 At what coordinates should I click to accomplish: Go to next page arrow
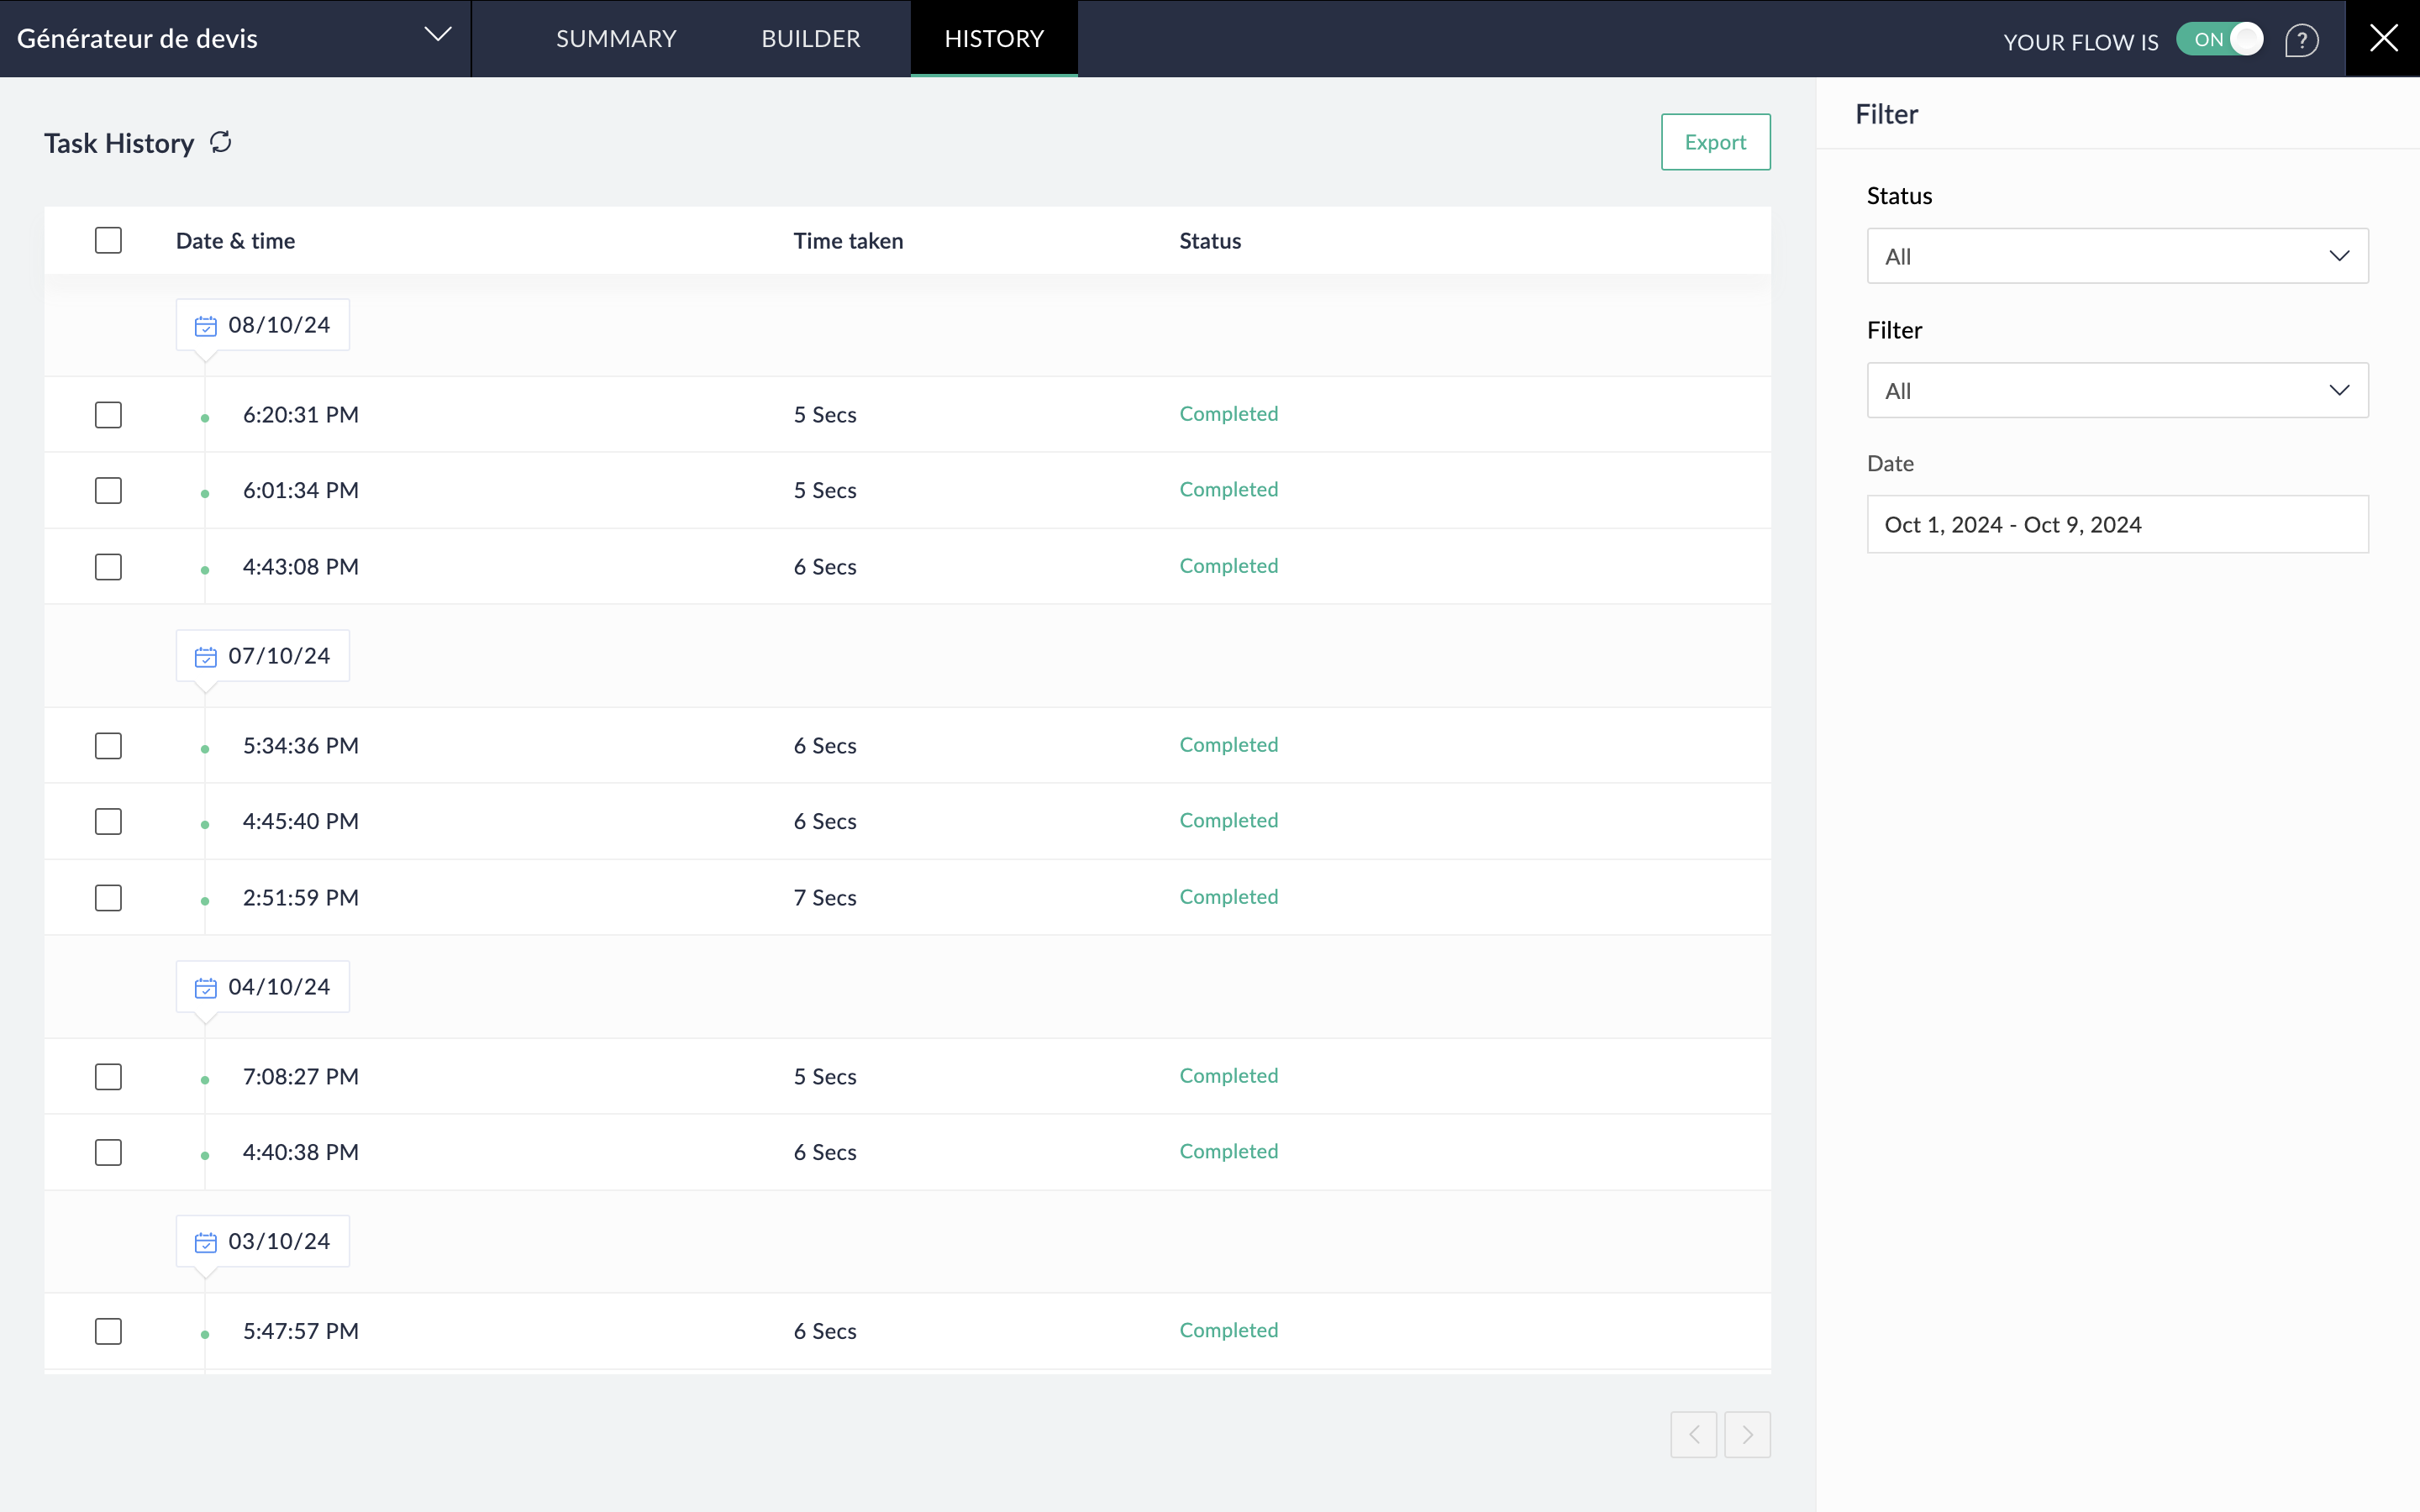tap(1747, 1435)
